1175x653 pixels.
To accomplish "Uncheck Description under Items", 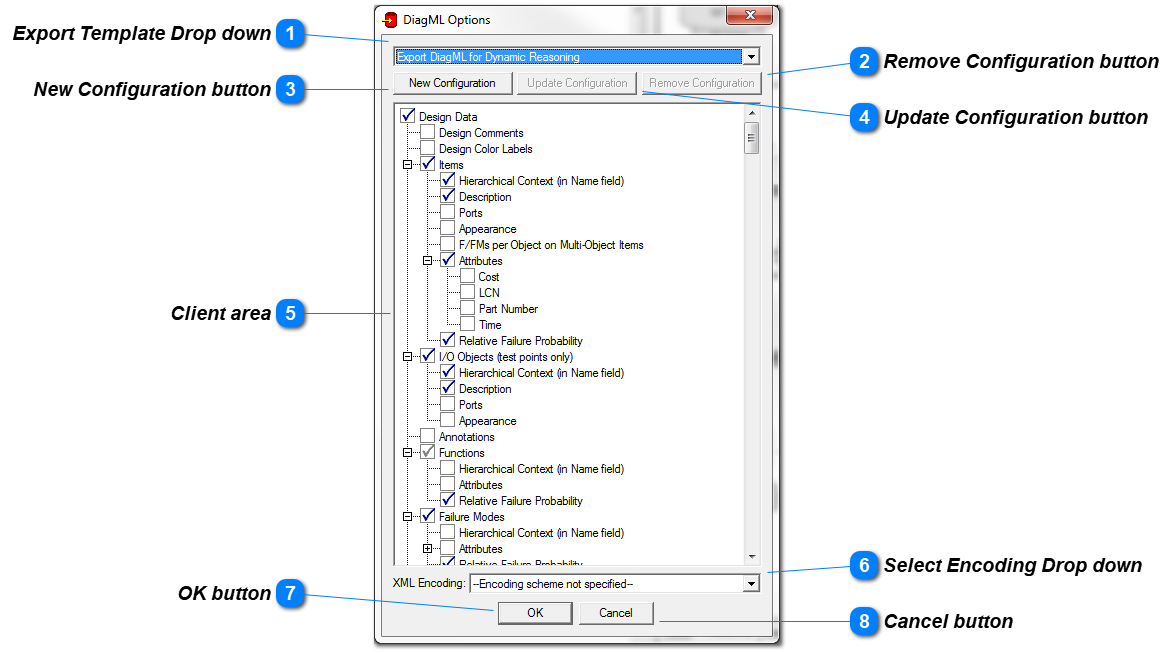I will (x=448, y=196).
